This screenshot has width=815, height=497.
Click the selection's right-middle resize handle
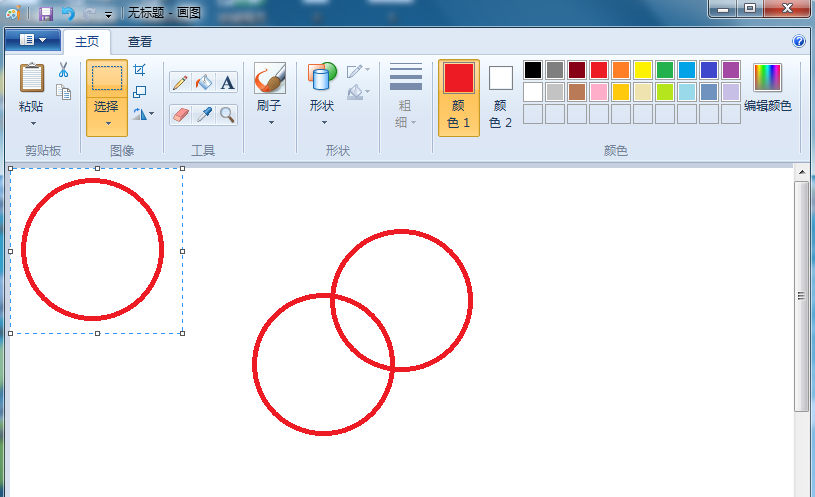click(182, 251)
